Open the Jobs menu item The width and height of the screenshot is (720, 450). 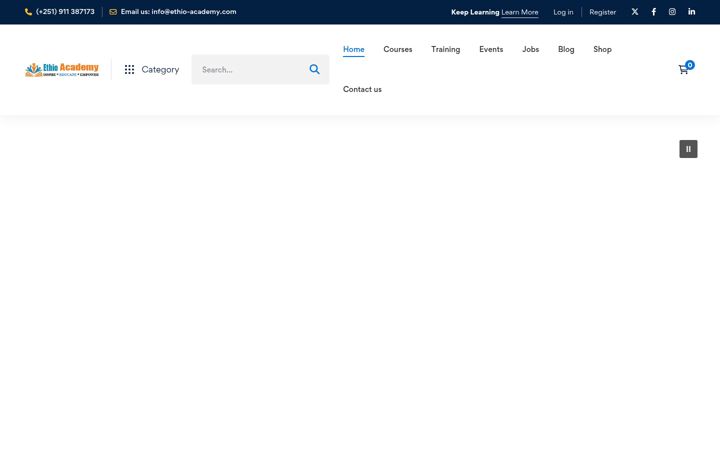click(x=530, y=49)
